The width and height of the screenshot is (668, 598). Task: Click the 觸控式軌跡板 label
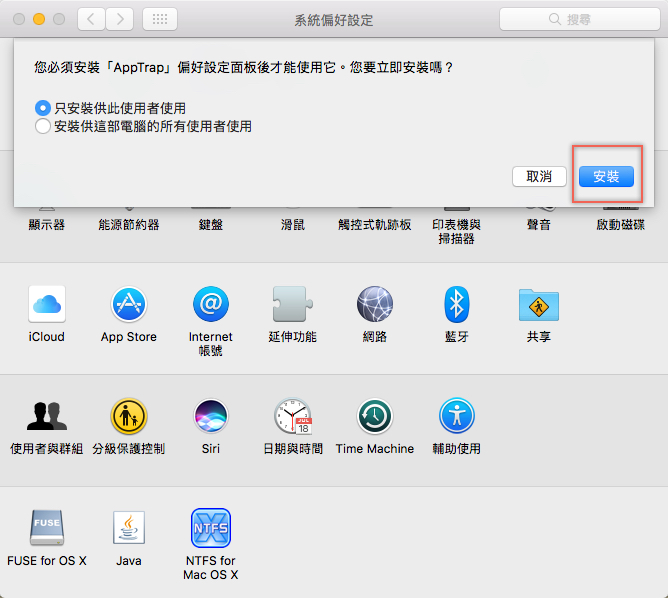click(375, 224)
